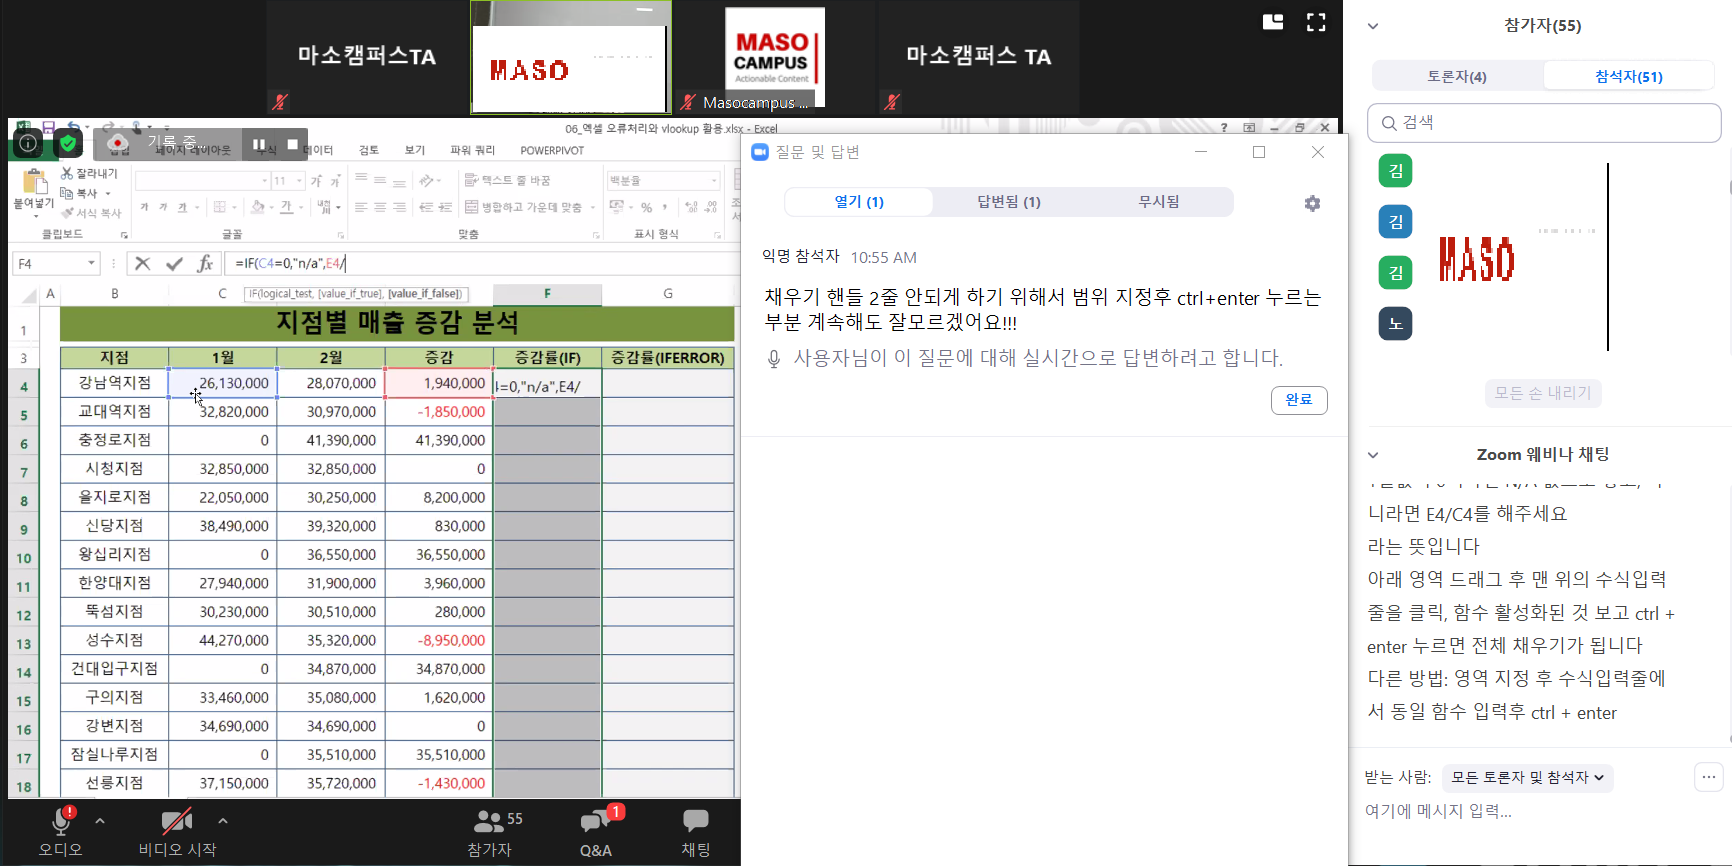The image size is (1732, 866).
Task: Open Q&A settings gear icon
Action: 1312,203
